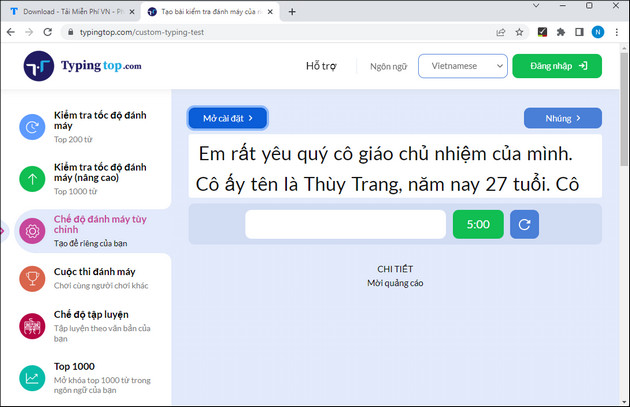The height and width of the screenshot is (407, 630).
Task: Click the Đăng nhập login button
Action: click(x=557, y=66)
